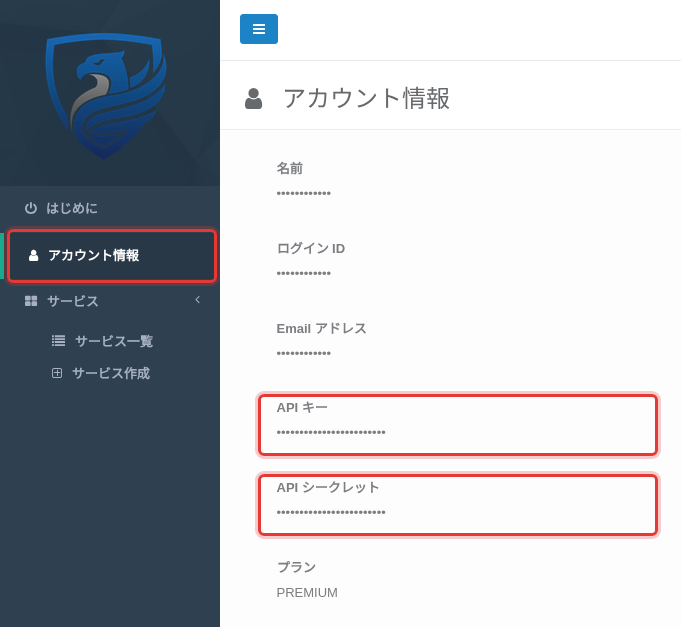Click the plus-box icon beside サービス作成

pyautogui.click(x=57, y=373)
